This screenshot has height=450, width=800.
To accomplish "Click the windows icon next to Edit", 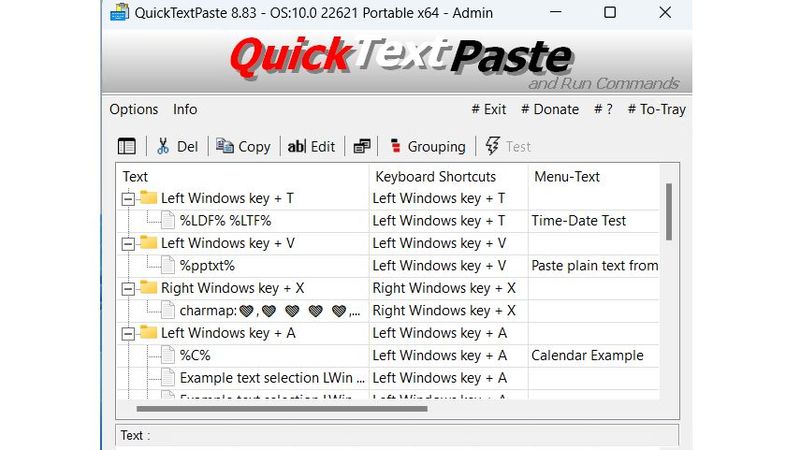I will (x=362, y=146).
